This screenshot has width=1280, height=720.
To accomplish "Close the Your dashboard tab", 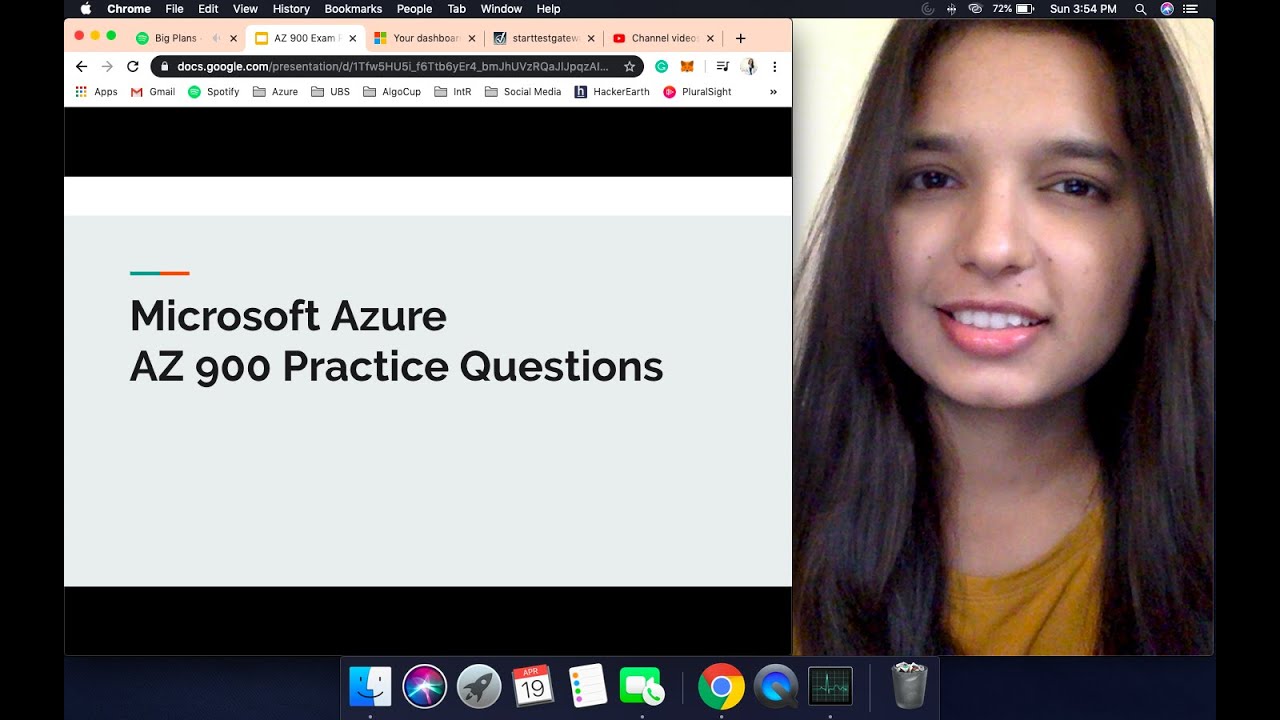I will 472,38.
